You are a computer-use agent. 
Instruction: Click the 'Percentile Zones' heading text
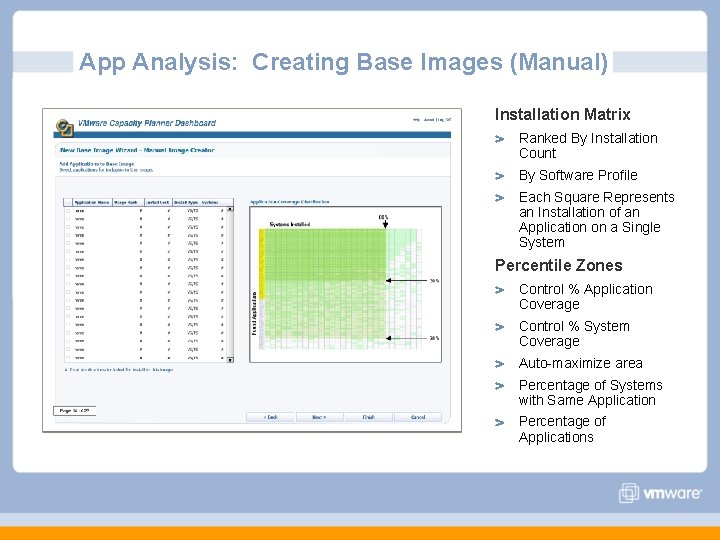click(x=559, y=265)
